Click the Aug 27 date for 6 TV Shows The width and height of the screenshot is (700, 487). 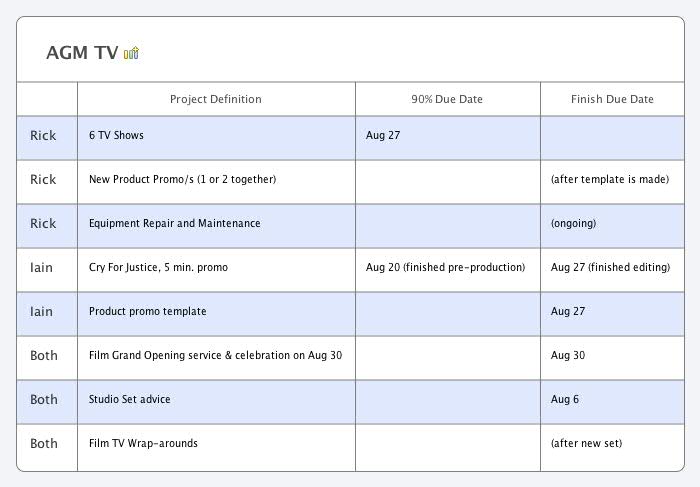coord(383,135)
